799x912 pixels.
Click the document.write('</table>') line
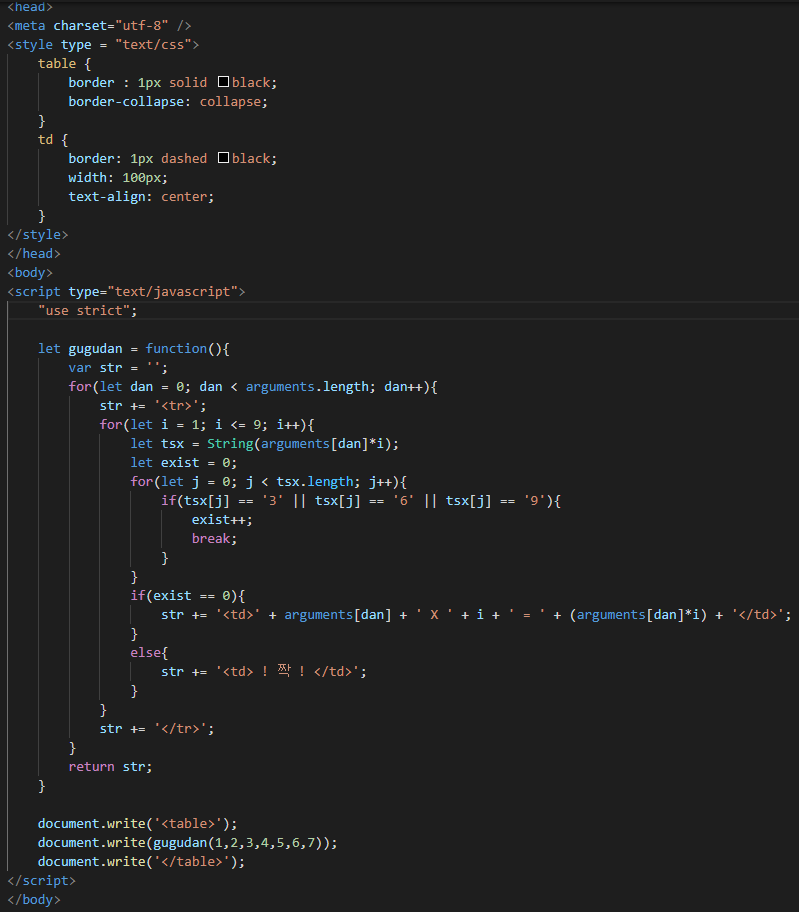141,861
